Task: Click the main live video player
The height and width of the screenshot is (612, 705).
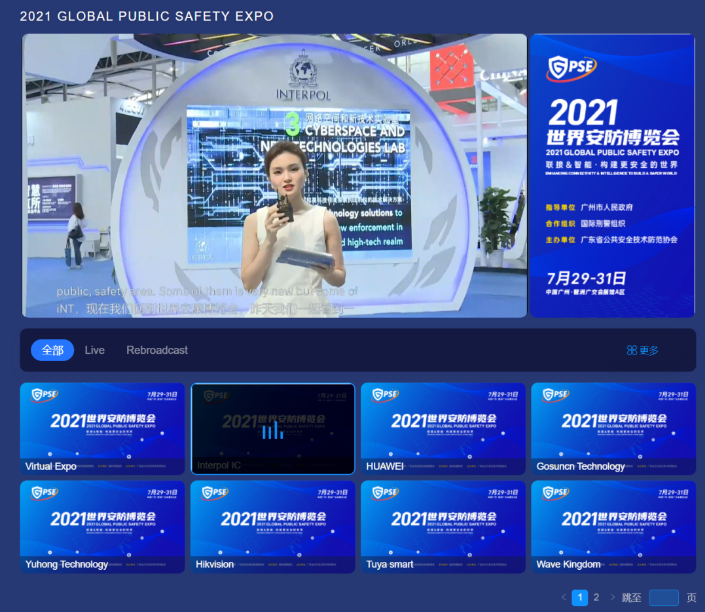Action: click(x=274, y=176)
